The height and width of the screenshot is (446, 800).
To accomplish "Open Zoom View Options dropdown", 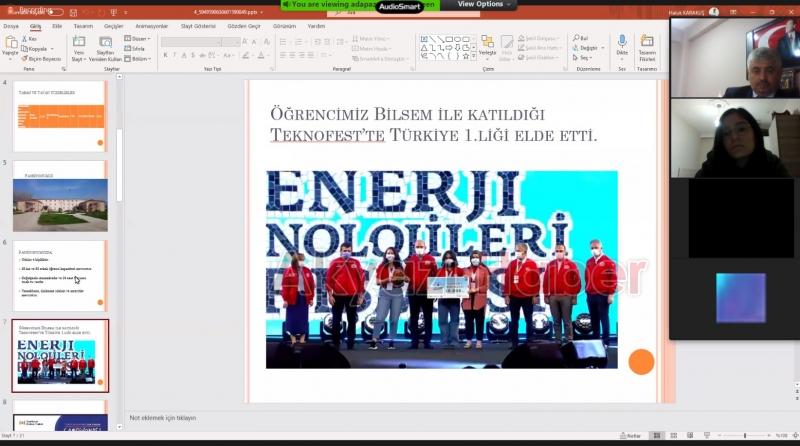I will [x=484, y=4].
